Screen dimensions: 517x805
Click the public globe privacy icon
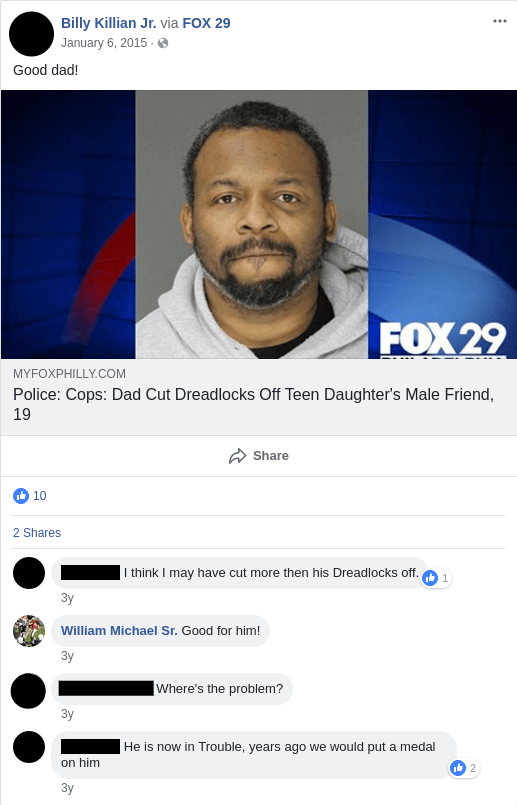click(x=163, y=43)
